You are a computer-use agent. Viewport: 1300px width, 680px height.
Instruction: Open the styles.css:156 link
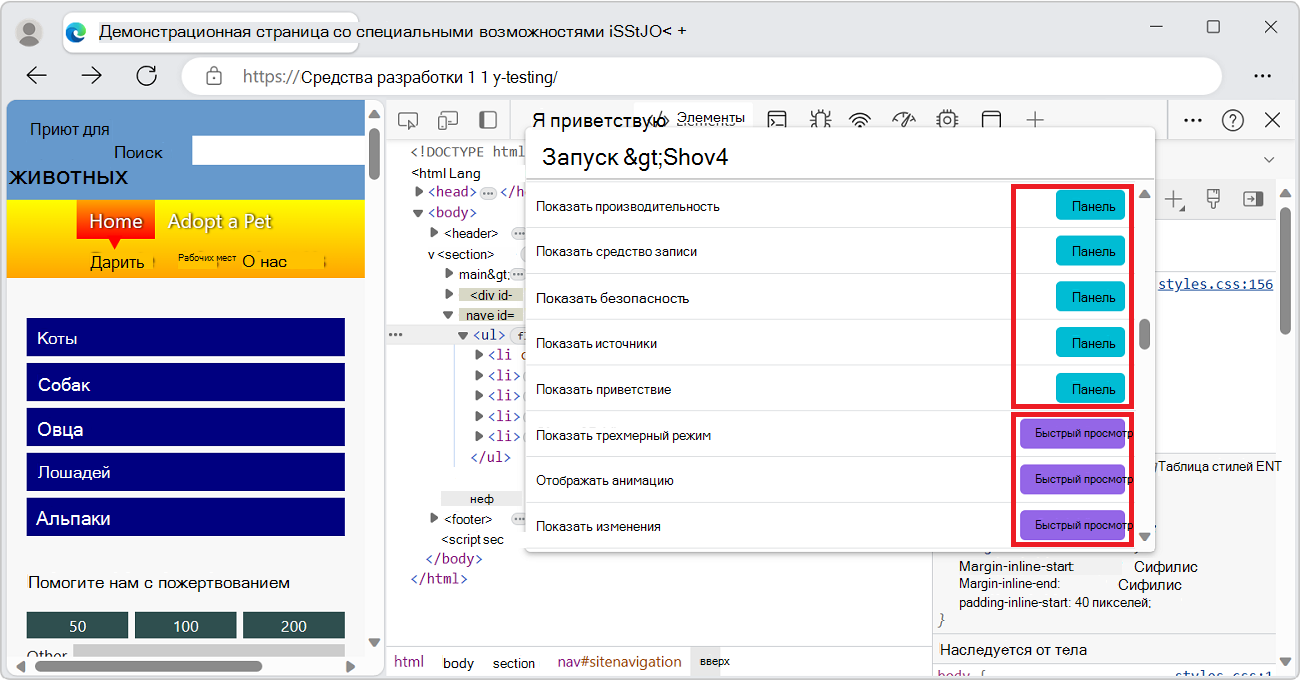[1216, 284]
